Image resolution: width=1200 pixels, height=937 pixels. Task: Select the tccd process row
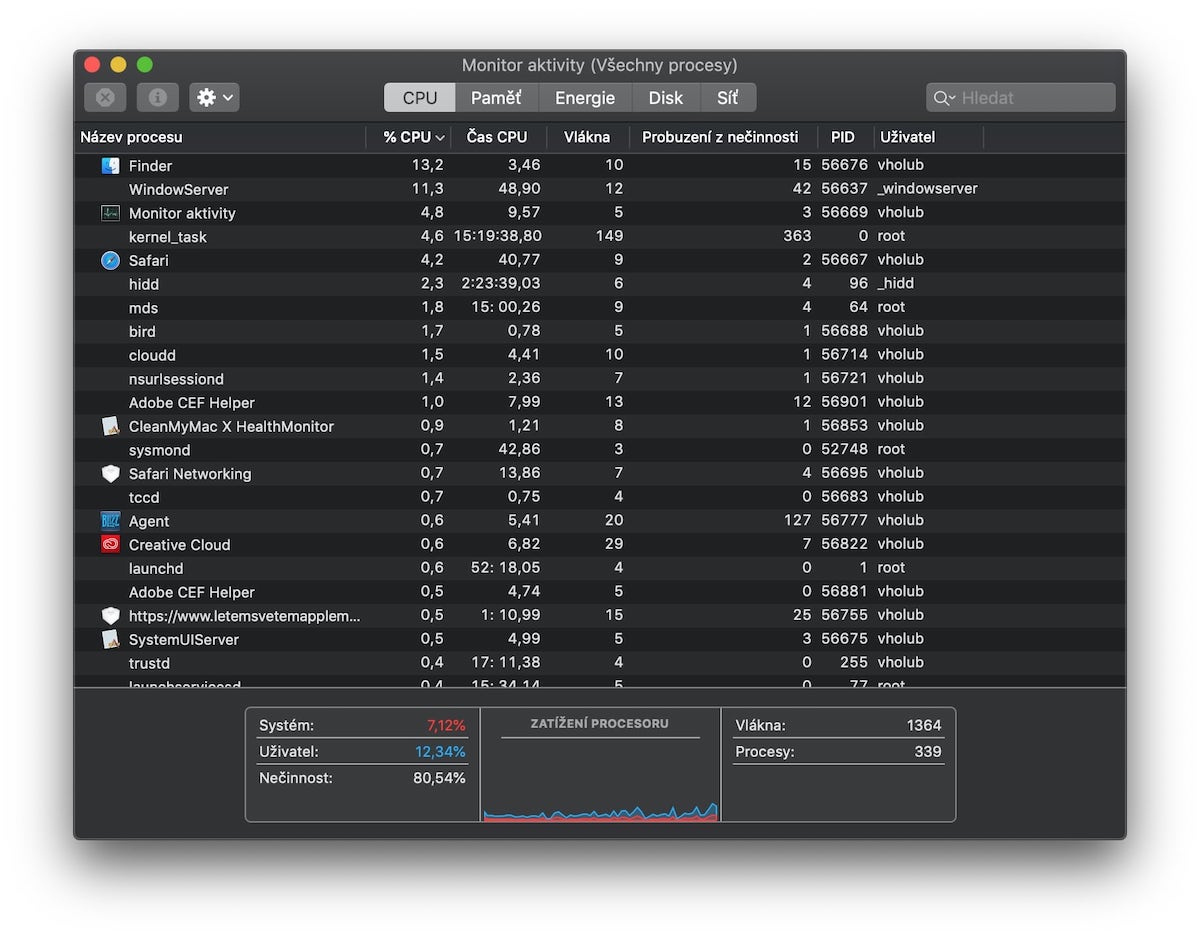(x=600, y=497)
